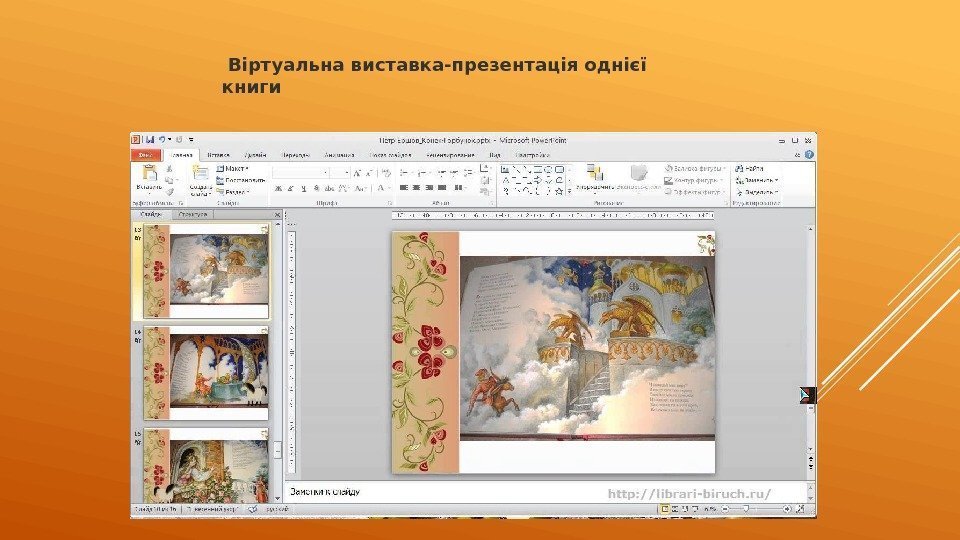Click the increase font size icon
Screen dimensions: 960x540
pos(358,173)
